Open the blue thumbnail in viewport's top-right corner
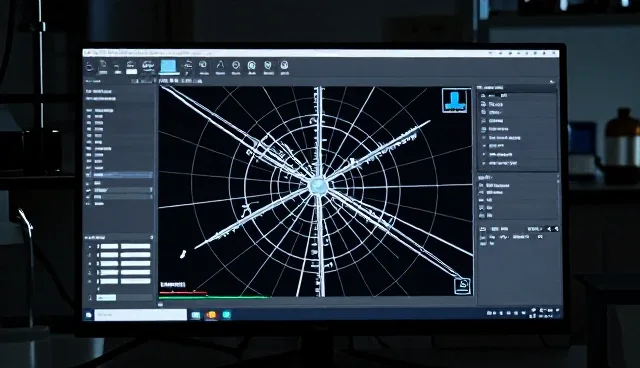This screenshot has width=640, height=368. pos(456,100)
